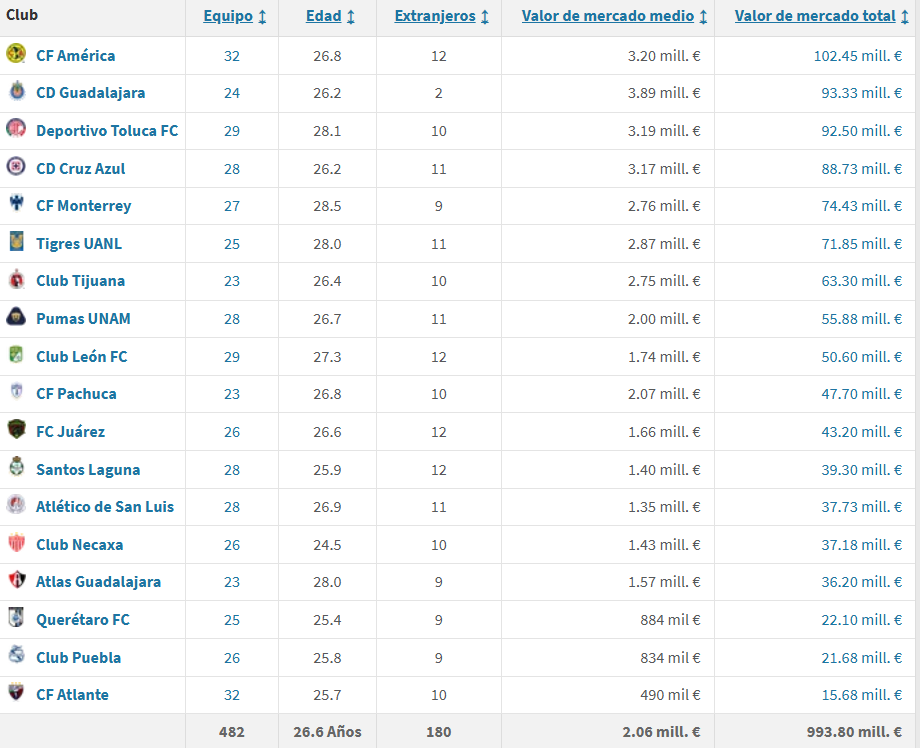The width and height of the screenshot is (920, 748).
Task: Click the footer total squad count 482
Action: click(232, 732)
